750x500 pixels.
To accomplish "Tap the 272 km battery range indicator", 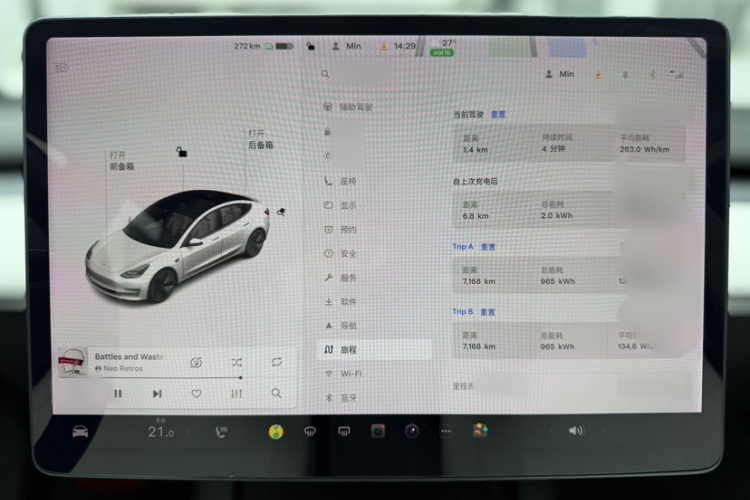I will click(263, 46).
